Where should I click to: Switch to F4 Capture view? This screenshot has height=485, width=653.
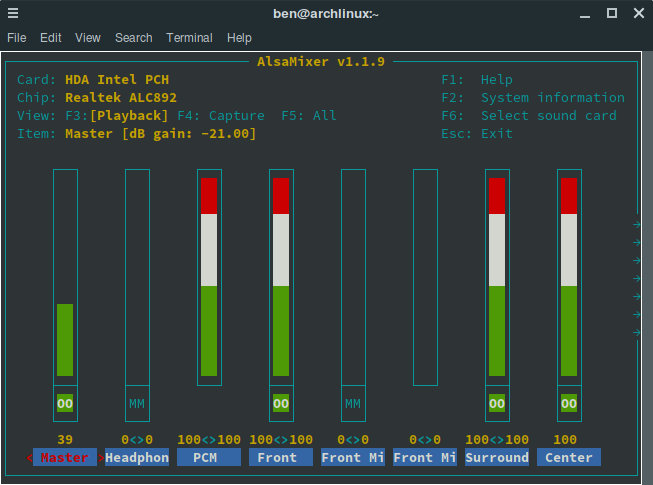click(x=221, y=116)
